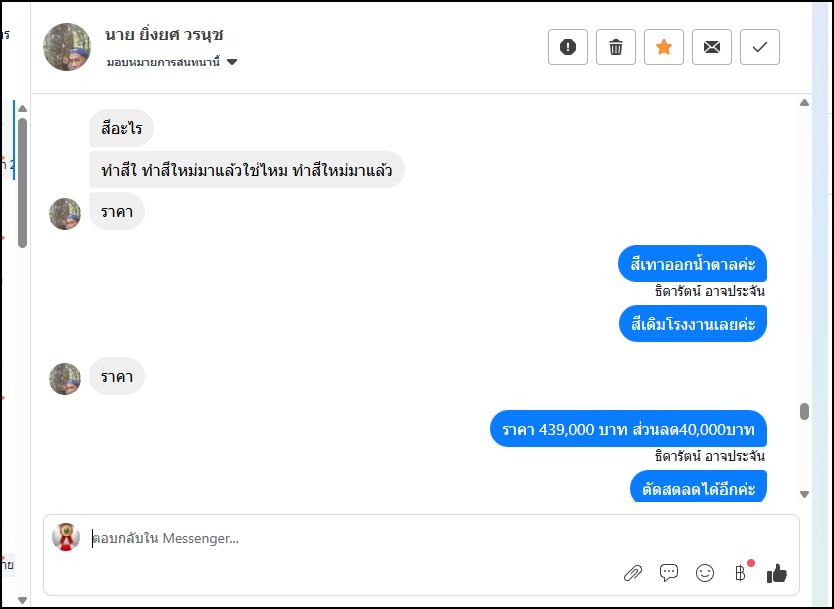Click the price message with 439,000 baht

(629, 430)
